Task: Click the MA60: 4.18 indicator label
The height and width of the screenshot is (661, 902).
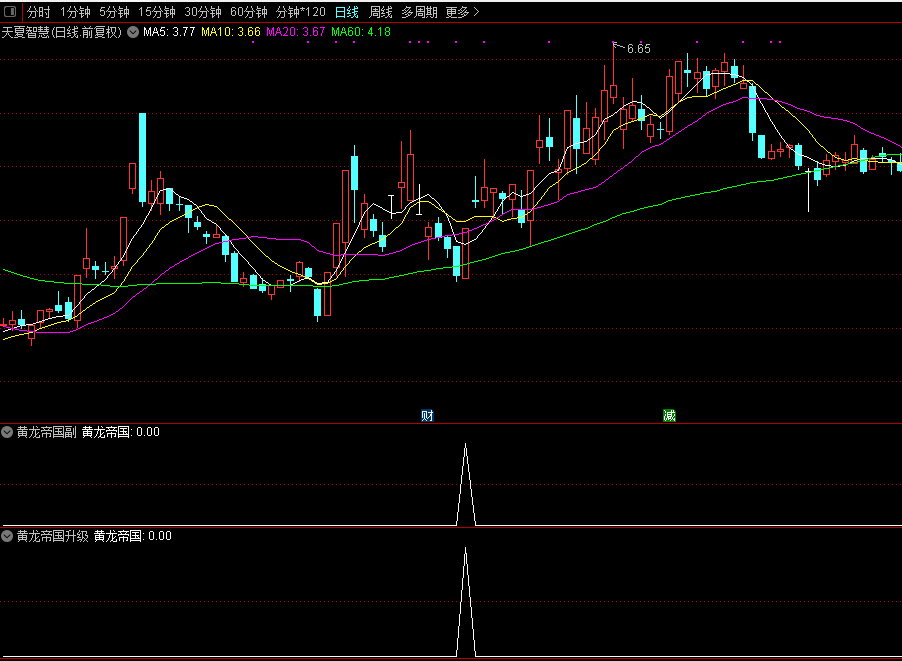Action: (x=361, y=32)
